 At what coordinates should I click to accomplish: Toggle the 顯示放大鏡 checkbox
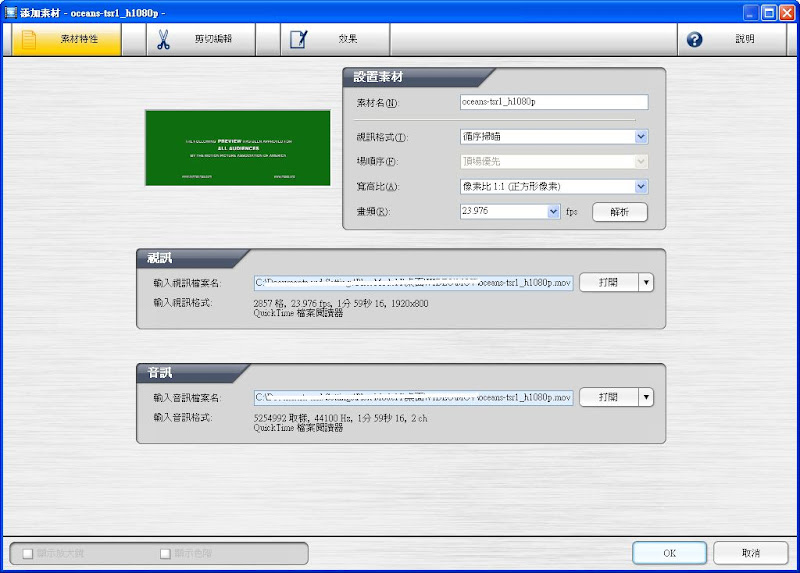28,554
